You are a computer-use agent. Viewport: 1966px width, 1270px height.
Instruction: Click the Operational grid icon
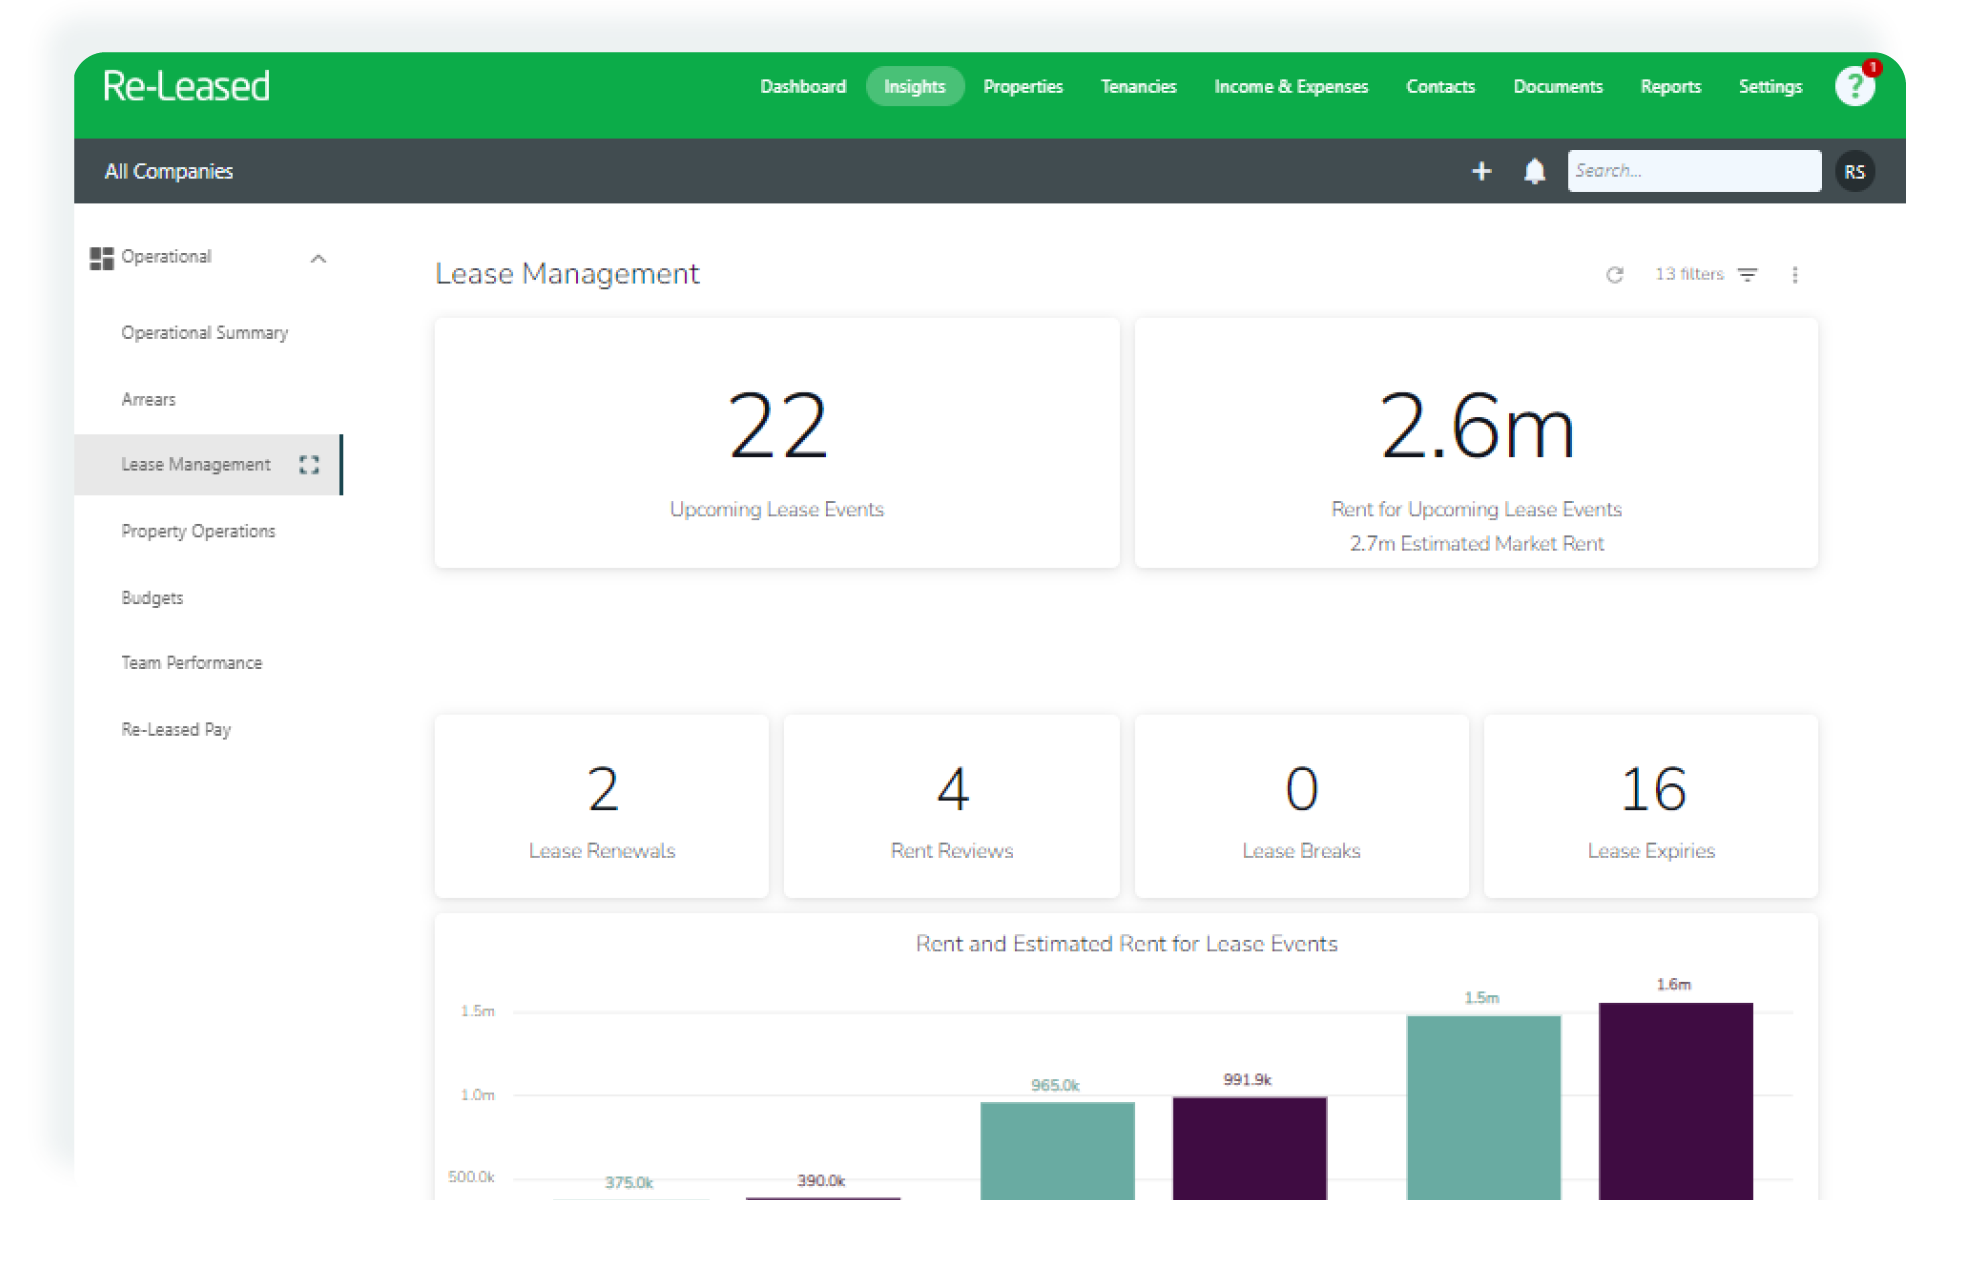[101, 258]
